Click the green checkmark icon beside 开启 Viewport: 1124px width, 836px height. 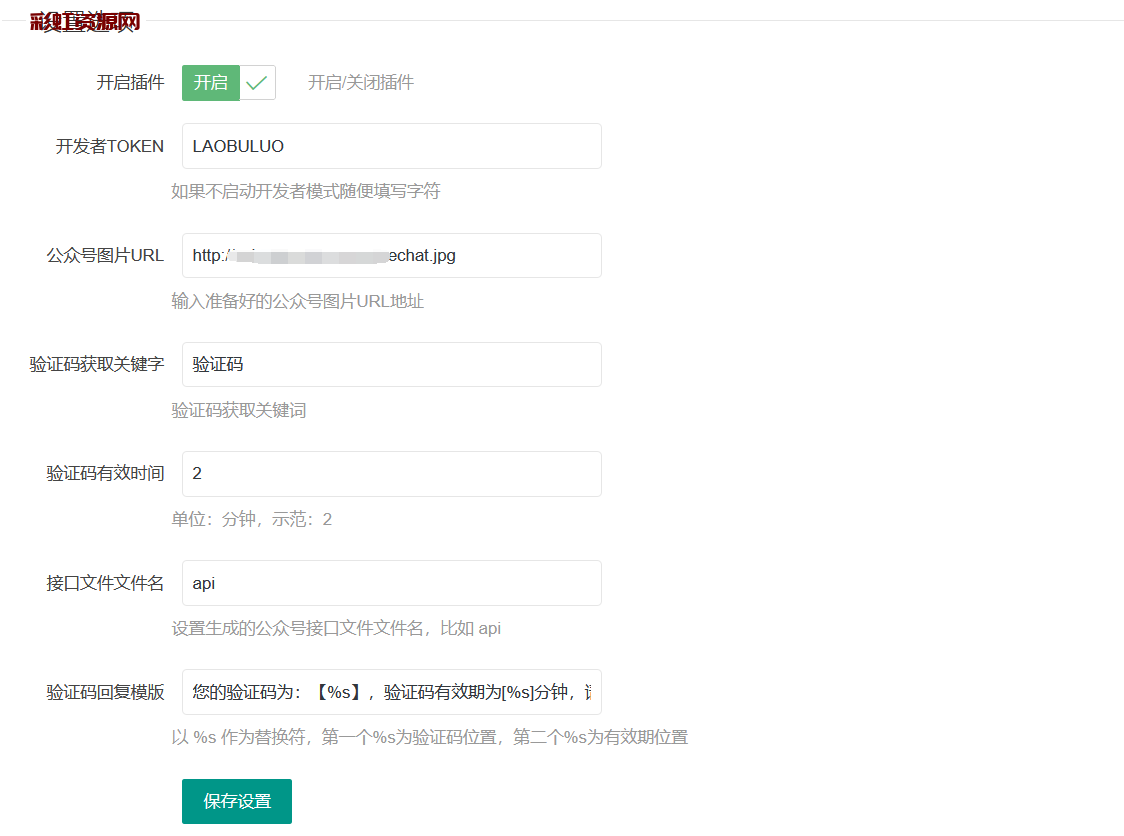tap(257, 83)
